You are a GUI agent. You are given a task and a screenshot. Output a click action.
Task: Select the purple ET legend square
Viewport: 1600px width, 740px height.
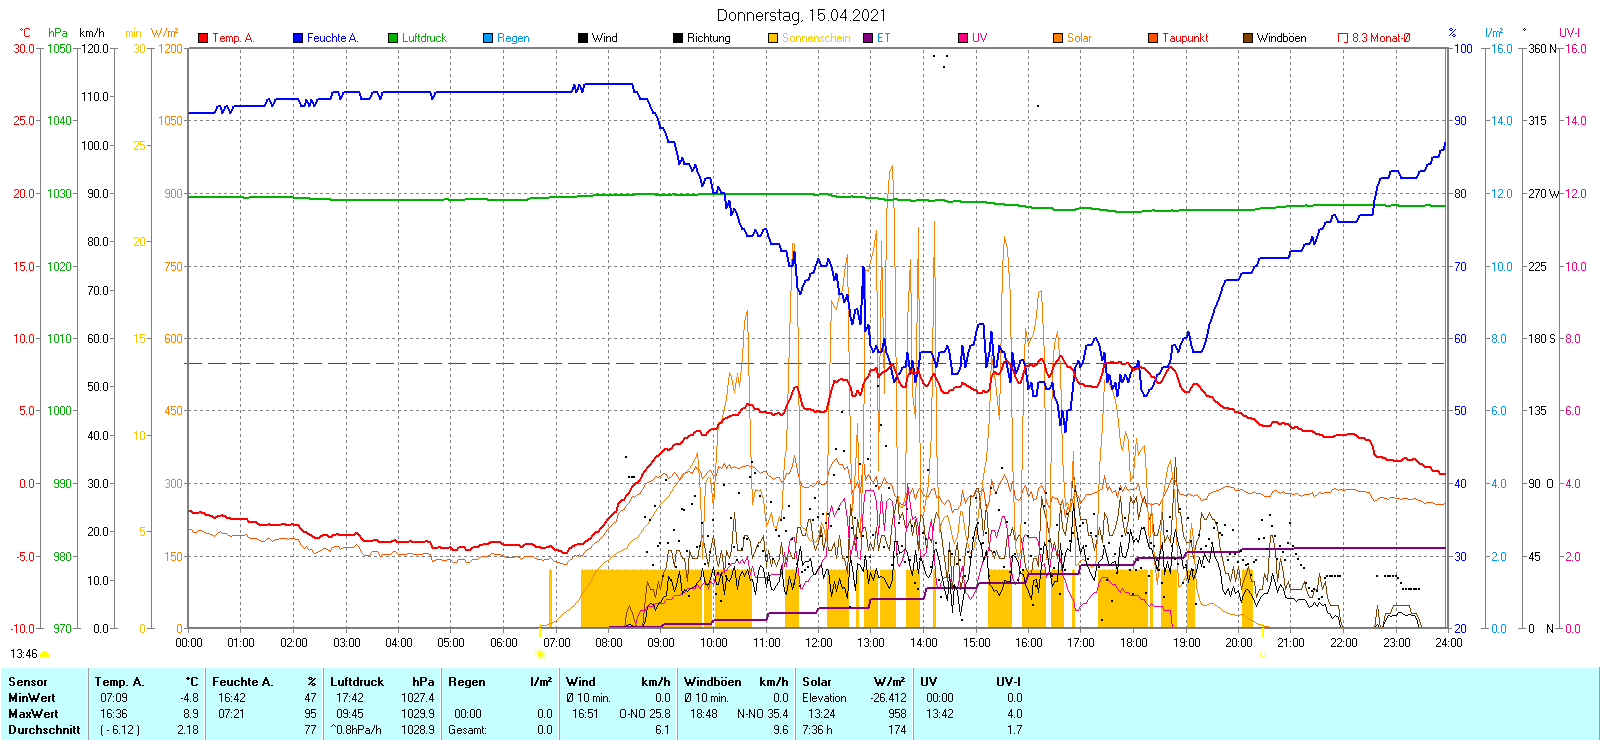click(x=868, y=38)
